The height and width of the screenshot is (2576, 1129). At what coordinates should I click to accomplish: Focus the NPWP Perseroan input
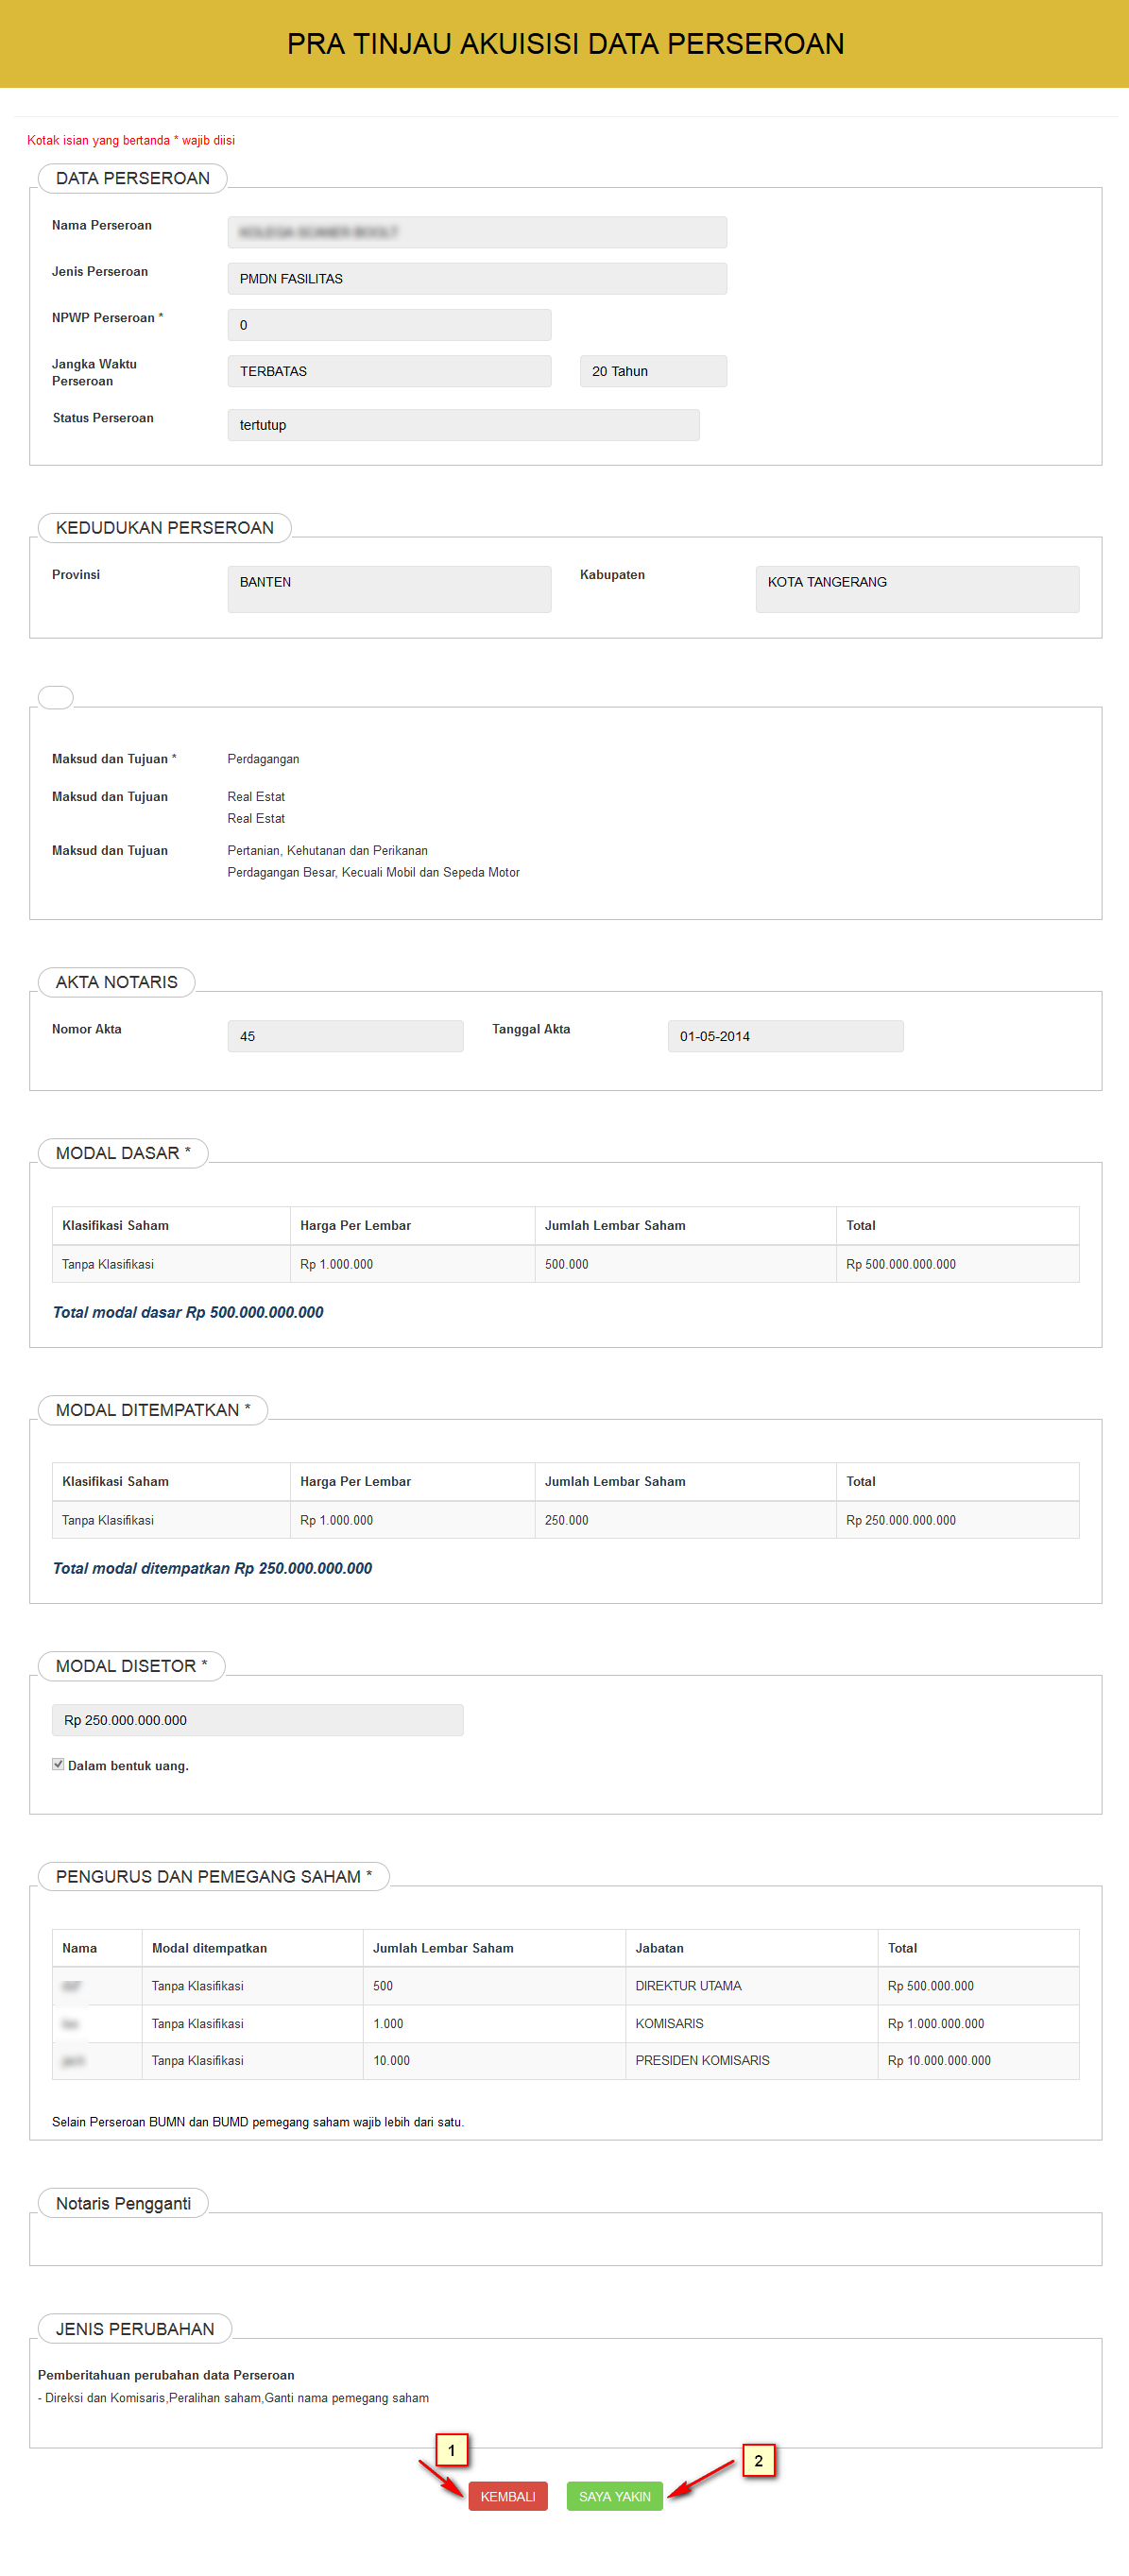coord(389,325)
